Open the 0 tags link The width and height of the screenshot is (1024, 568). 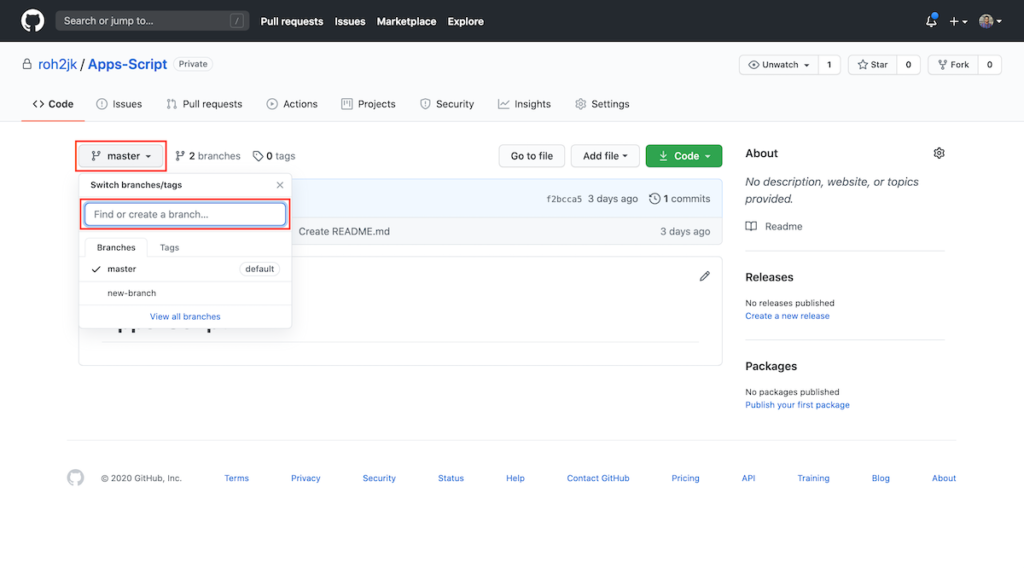(274, 156)
